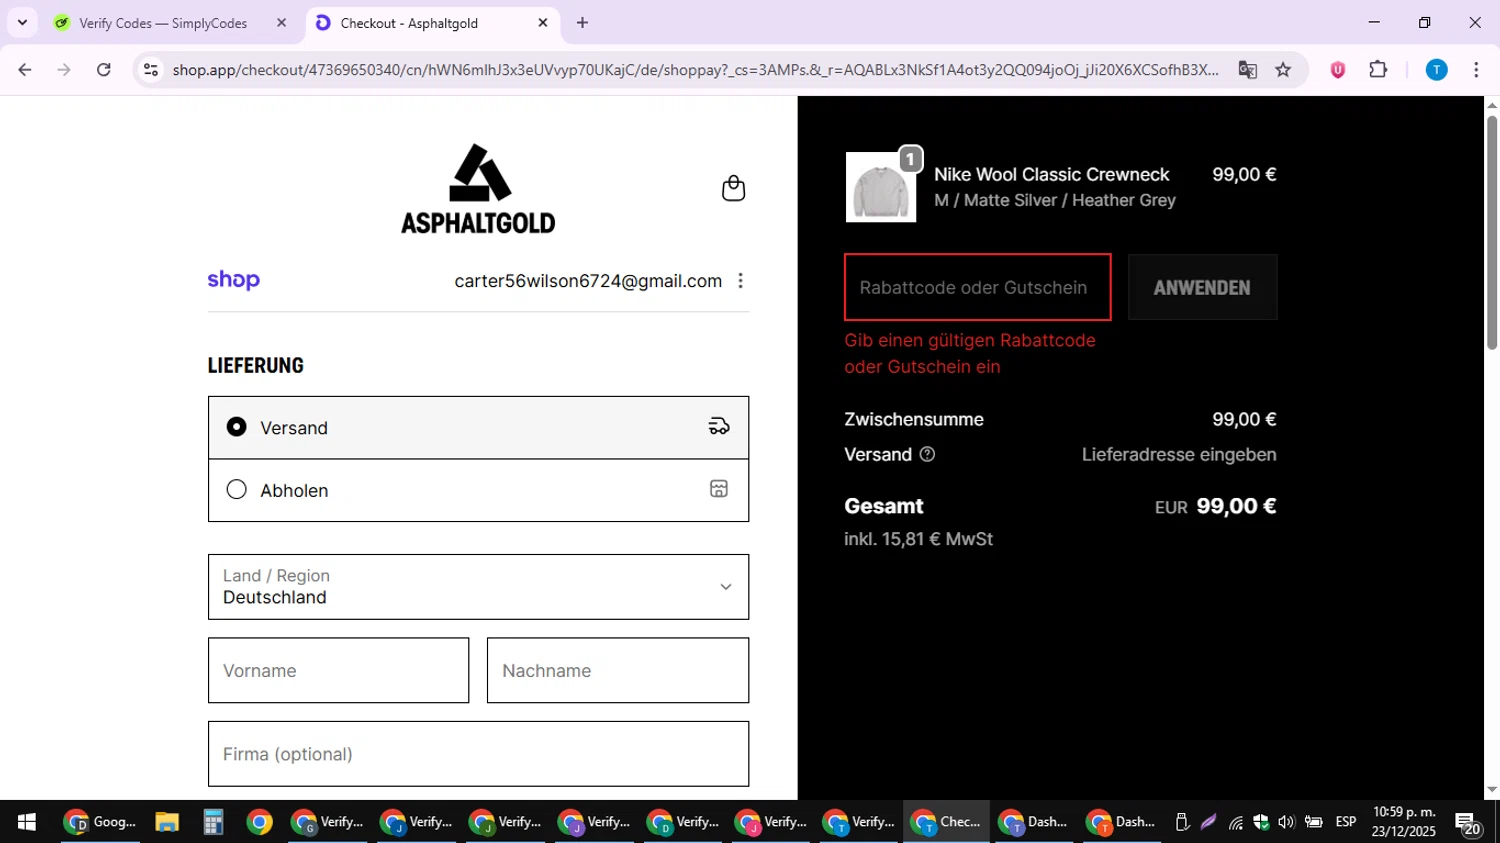Switch to the Checkout - Asphaltgold tab

coord(432,23)
